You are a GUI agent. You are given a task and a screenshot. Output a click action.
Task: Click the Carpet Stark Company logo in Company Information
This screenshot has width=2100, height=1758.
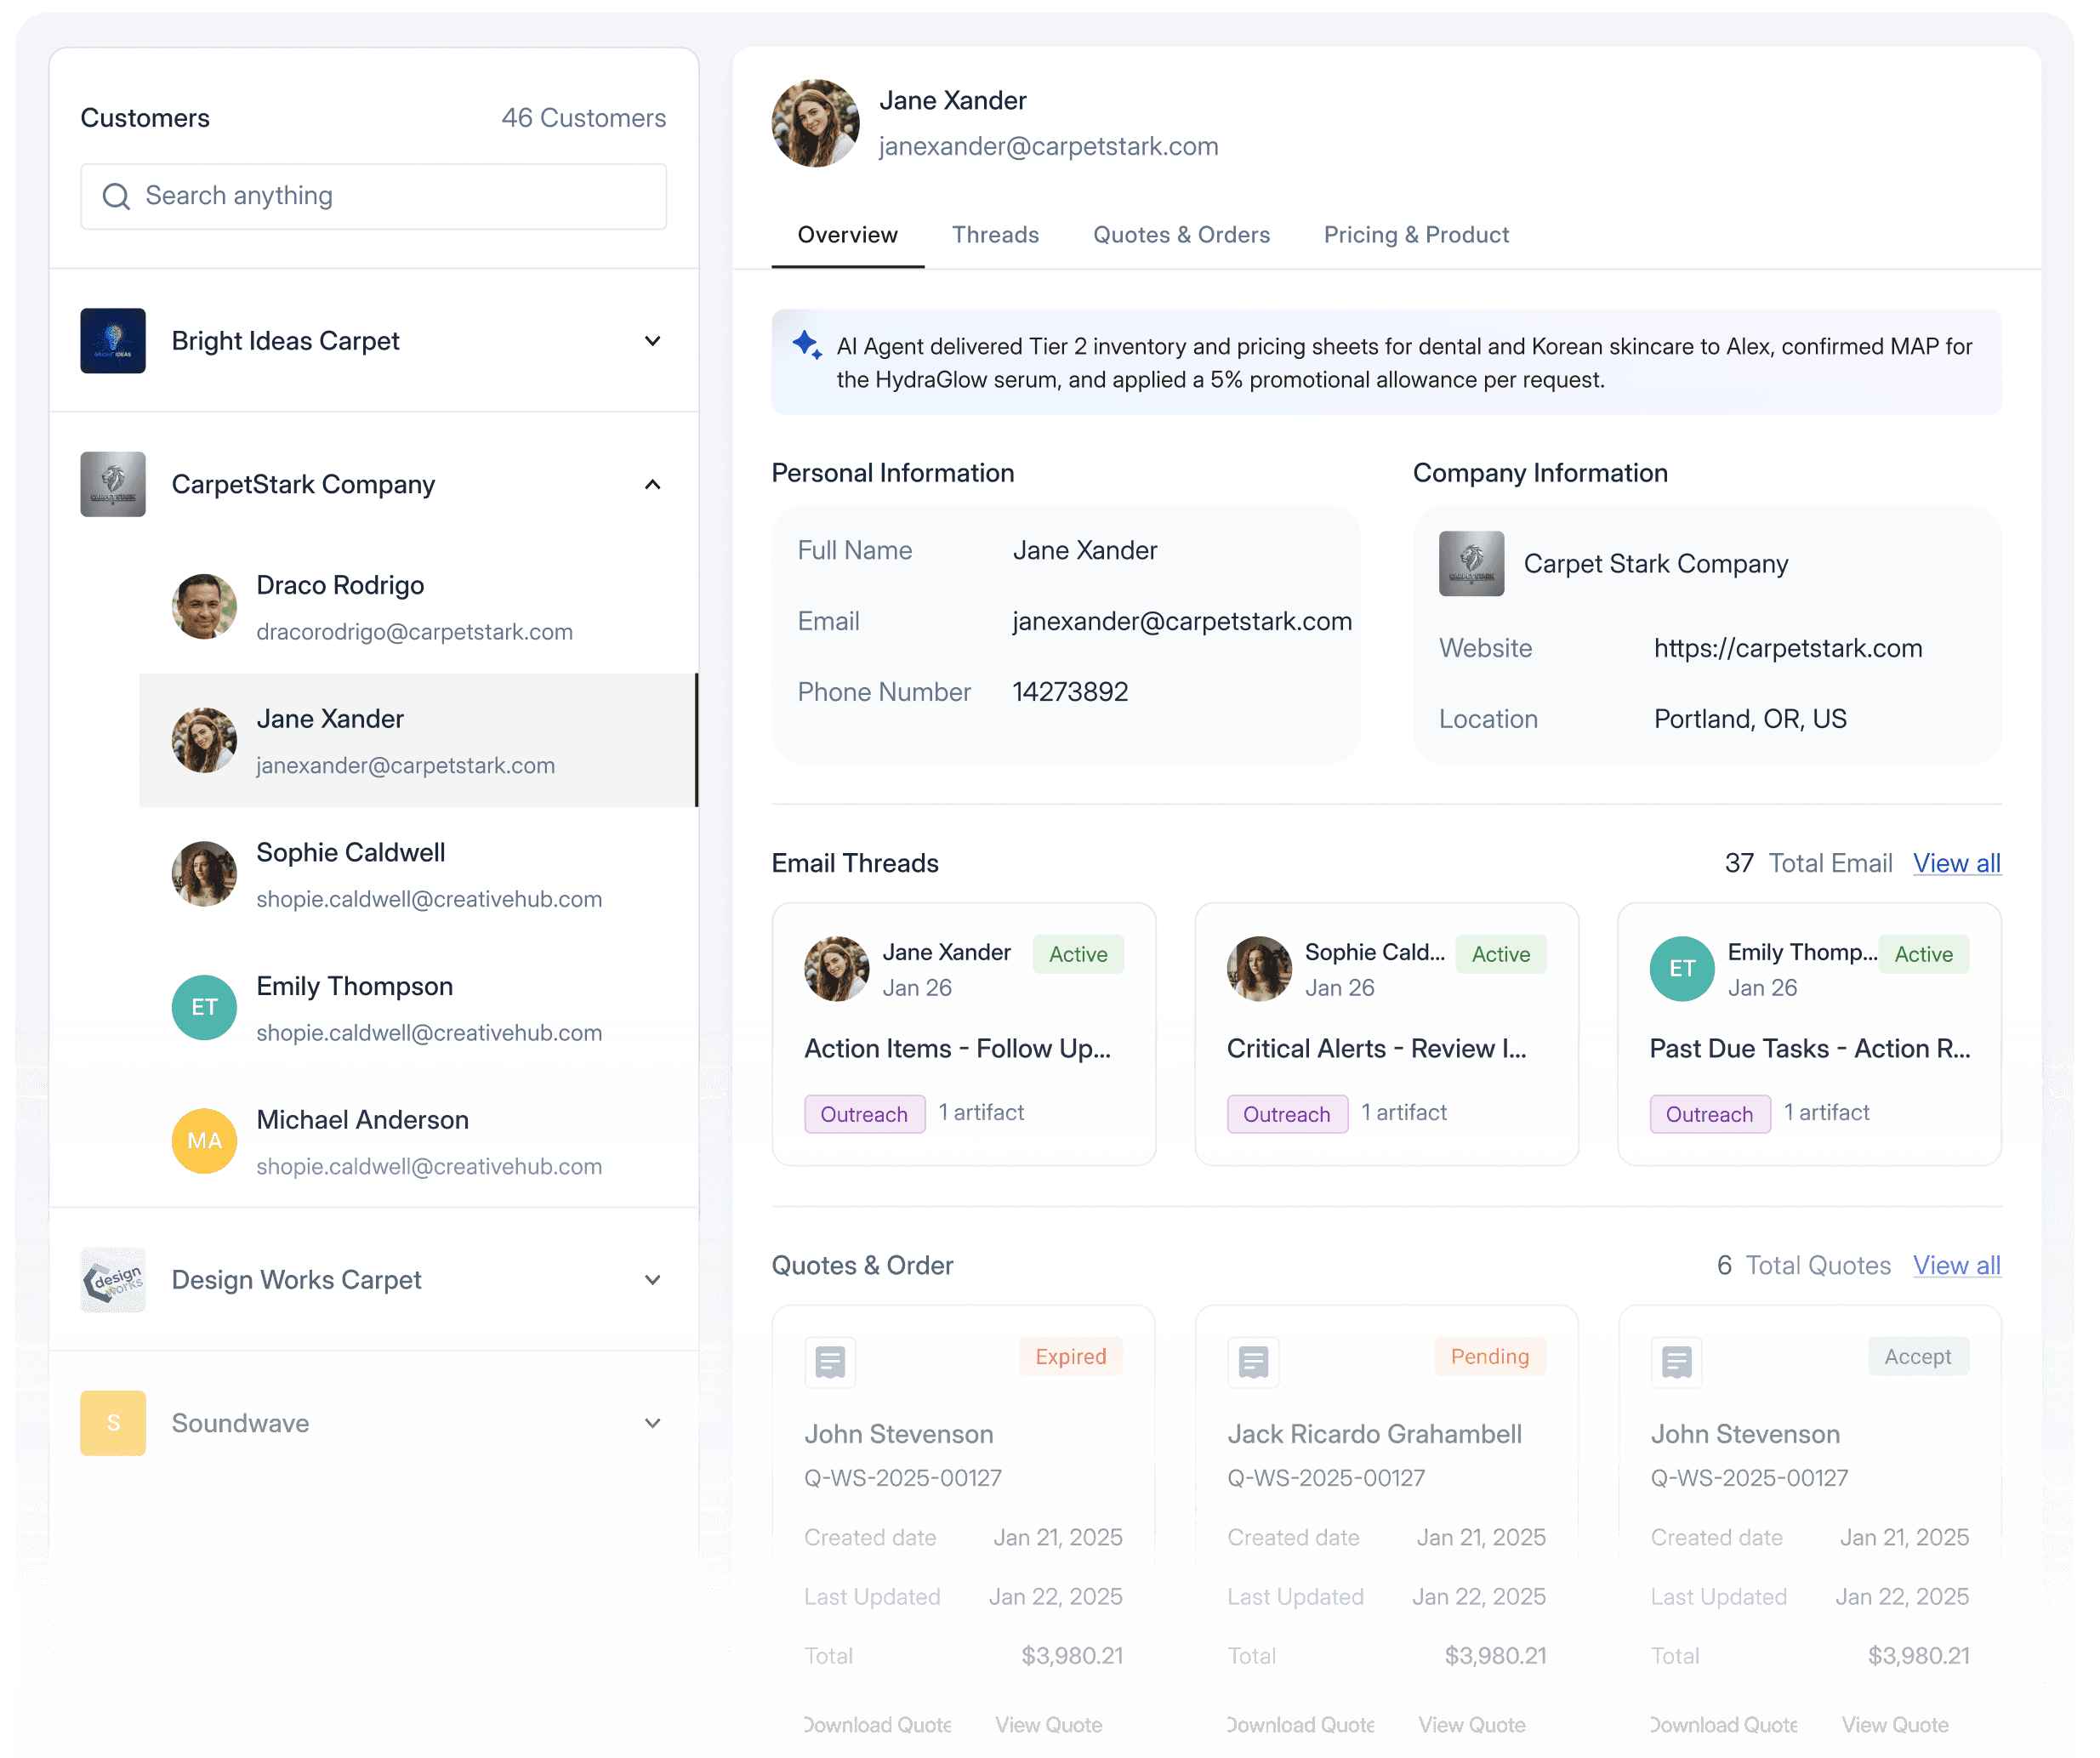(x=1471, y=563)
